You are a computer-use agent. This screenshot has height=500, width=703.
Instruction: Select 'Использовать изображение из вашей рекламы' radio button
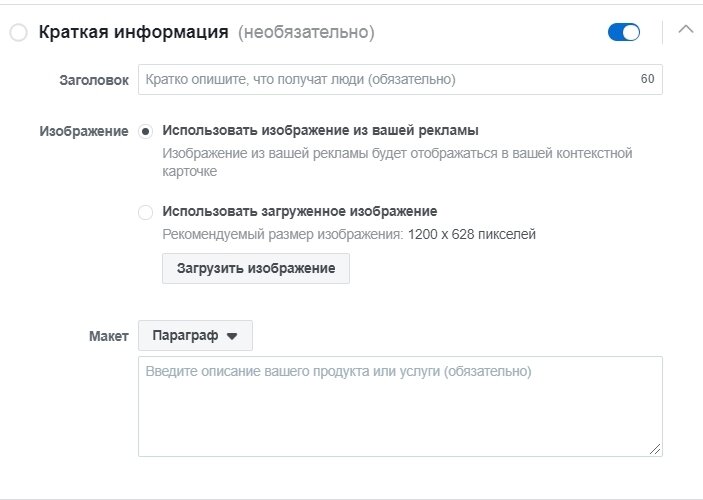145,131
